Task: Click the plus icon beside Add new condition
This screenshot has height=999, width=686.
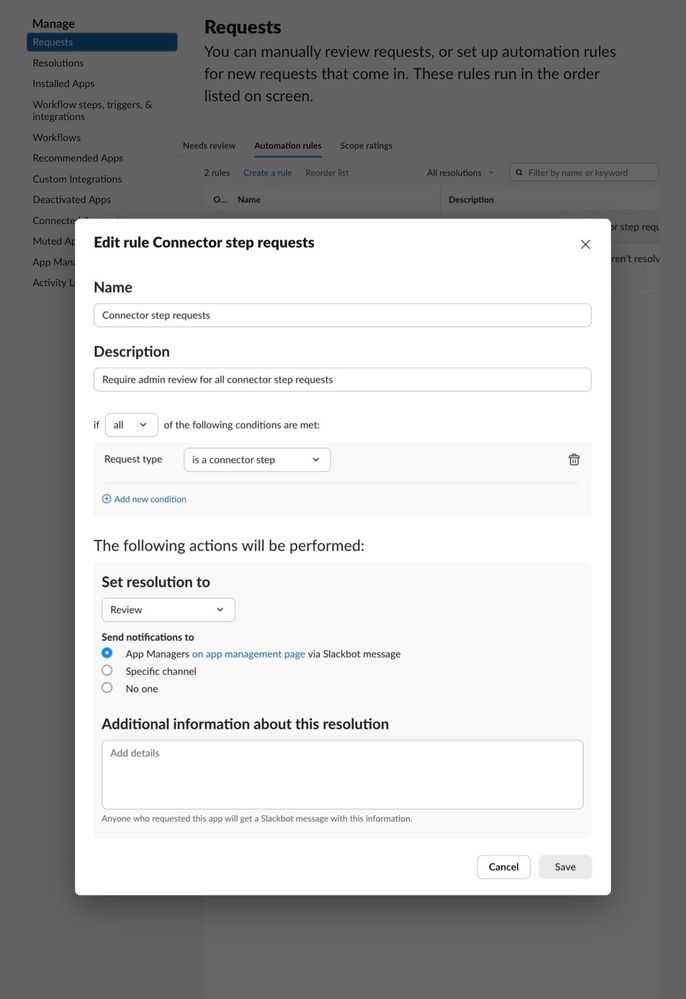Action: point(106,499)
